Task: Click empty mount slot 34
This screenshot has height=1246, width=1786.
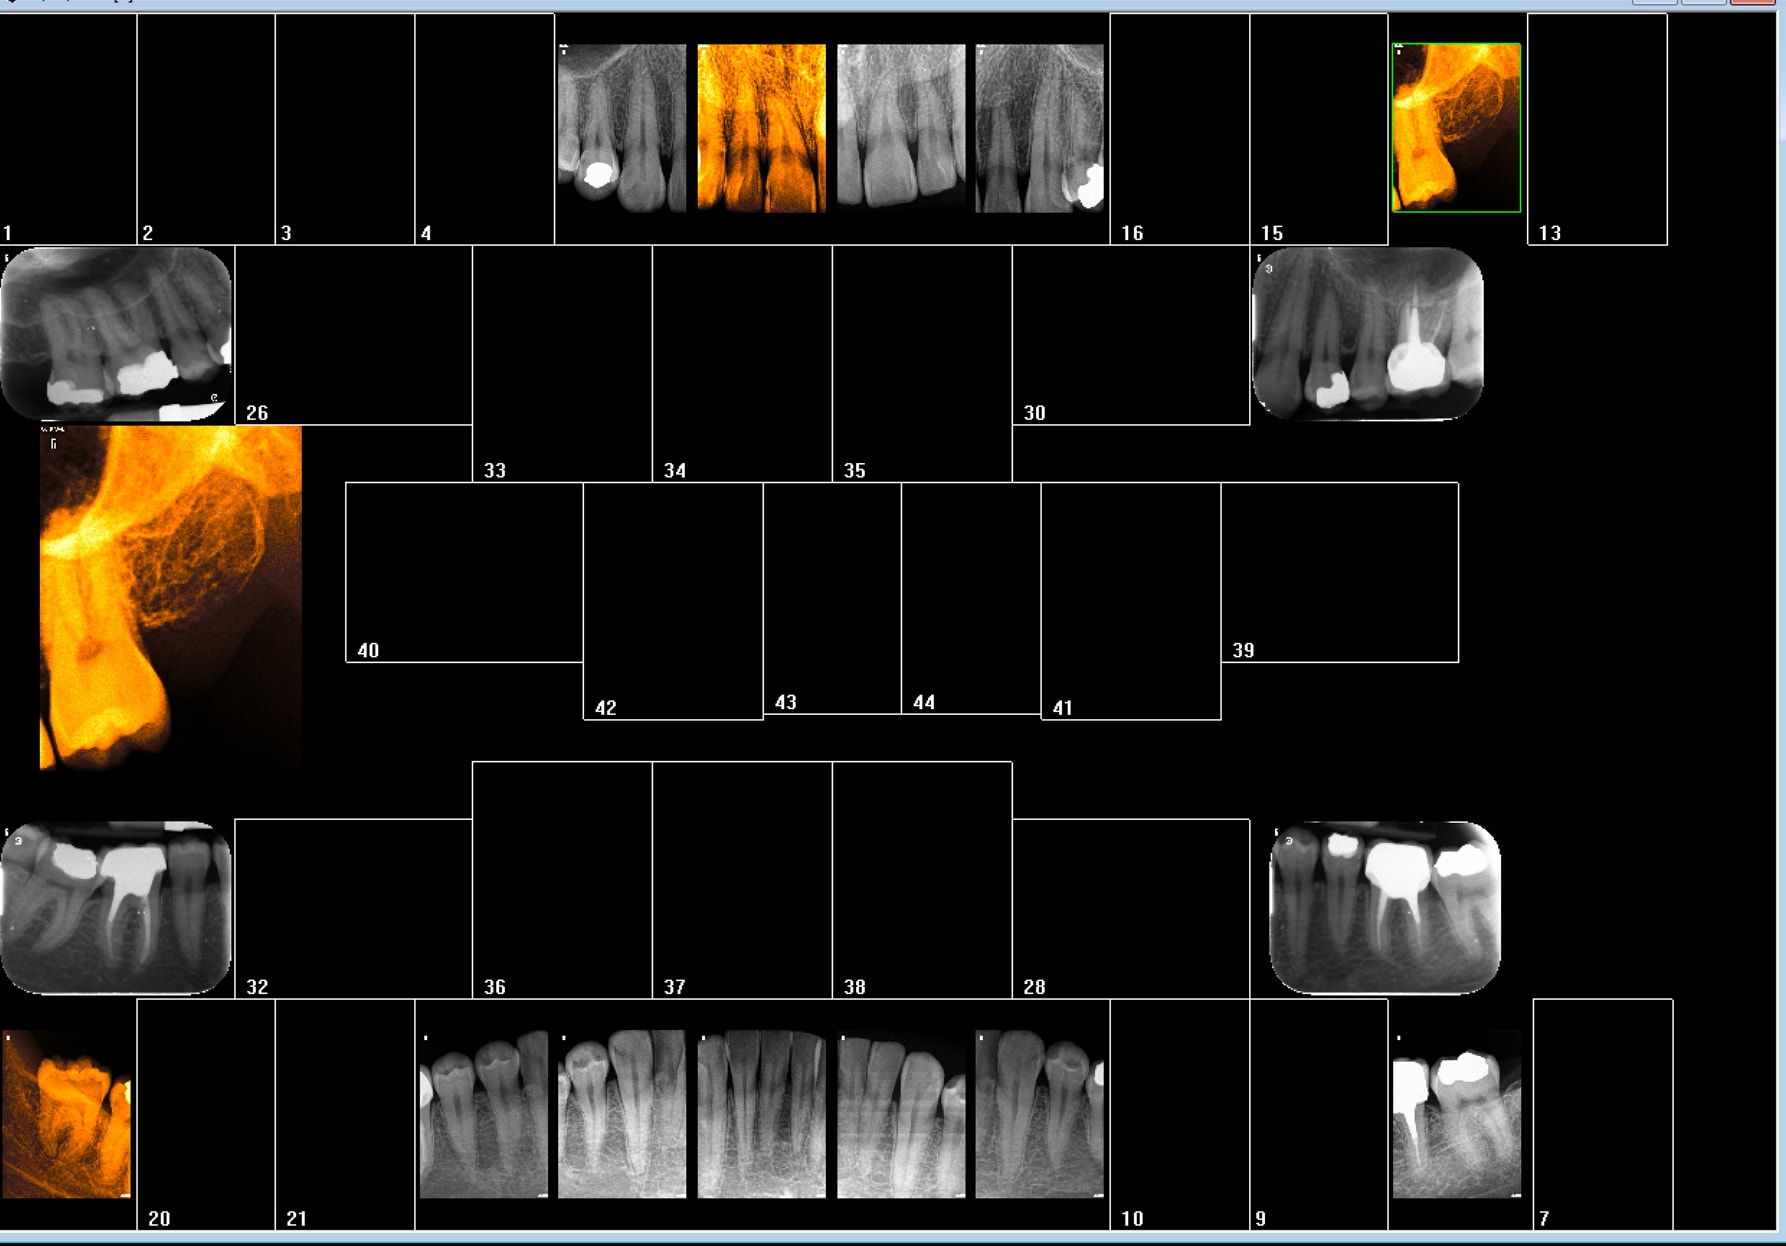Action: pos(741,363)
